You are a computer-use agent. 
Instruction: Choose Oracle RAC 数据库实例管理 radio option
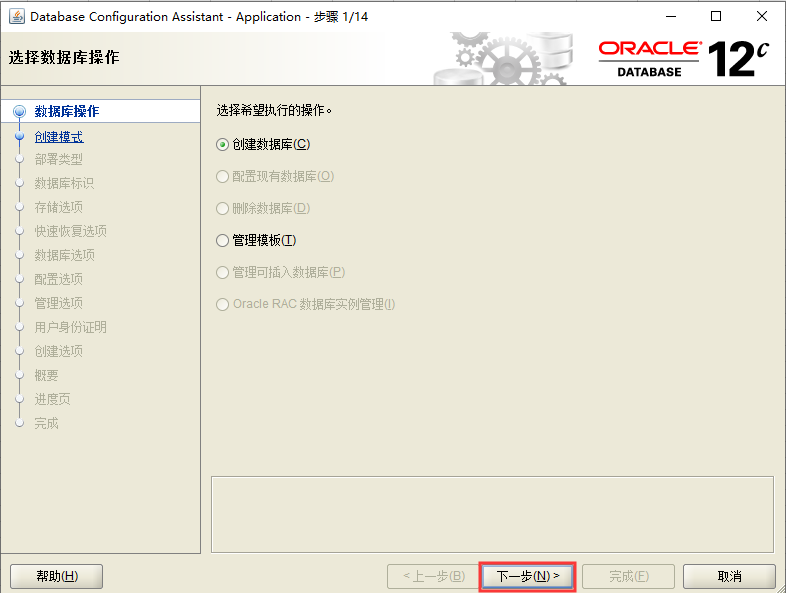(223, 304)
